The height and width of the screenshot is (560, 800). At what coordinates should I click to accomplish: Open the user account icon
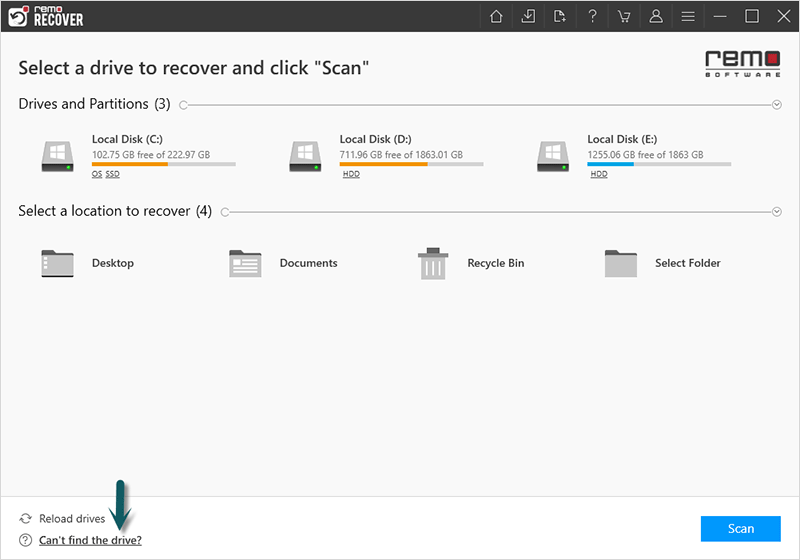click(x=656, y=16)
